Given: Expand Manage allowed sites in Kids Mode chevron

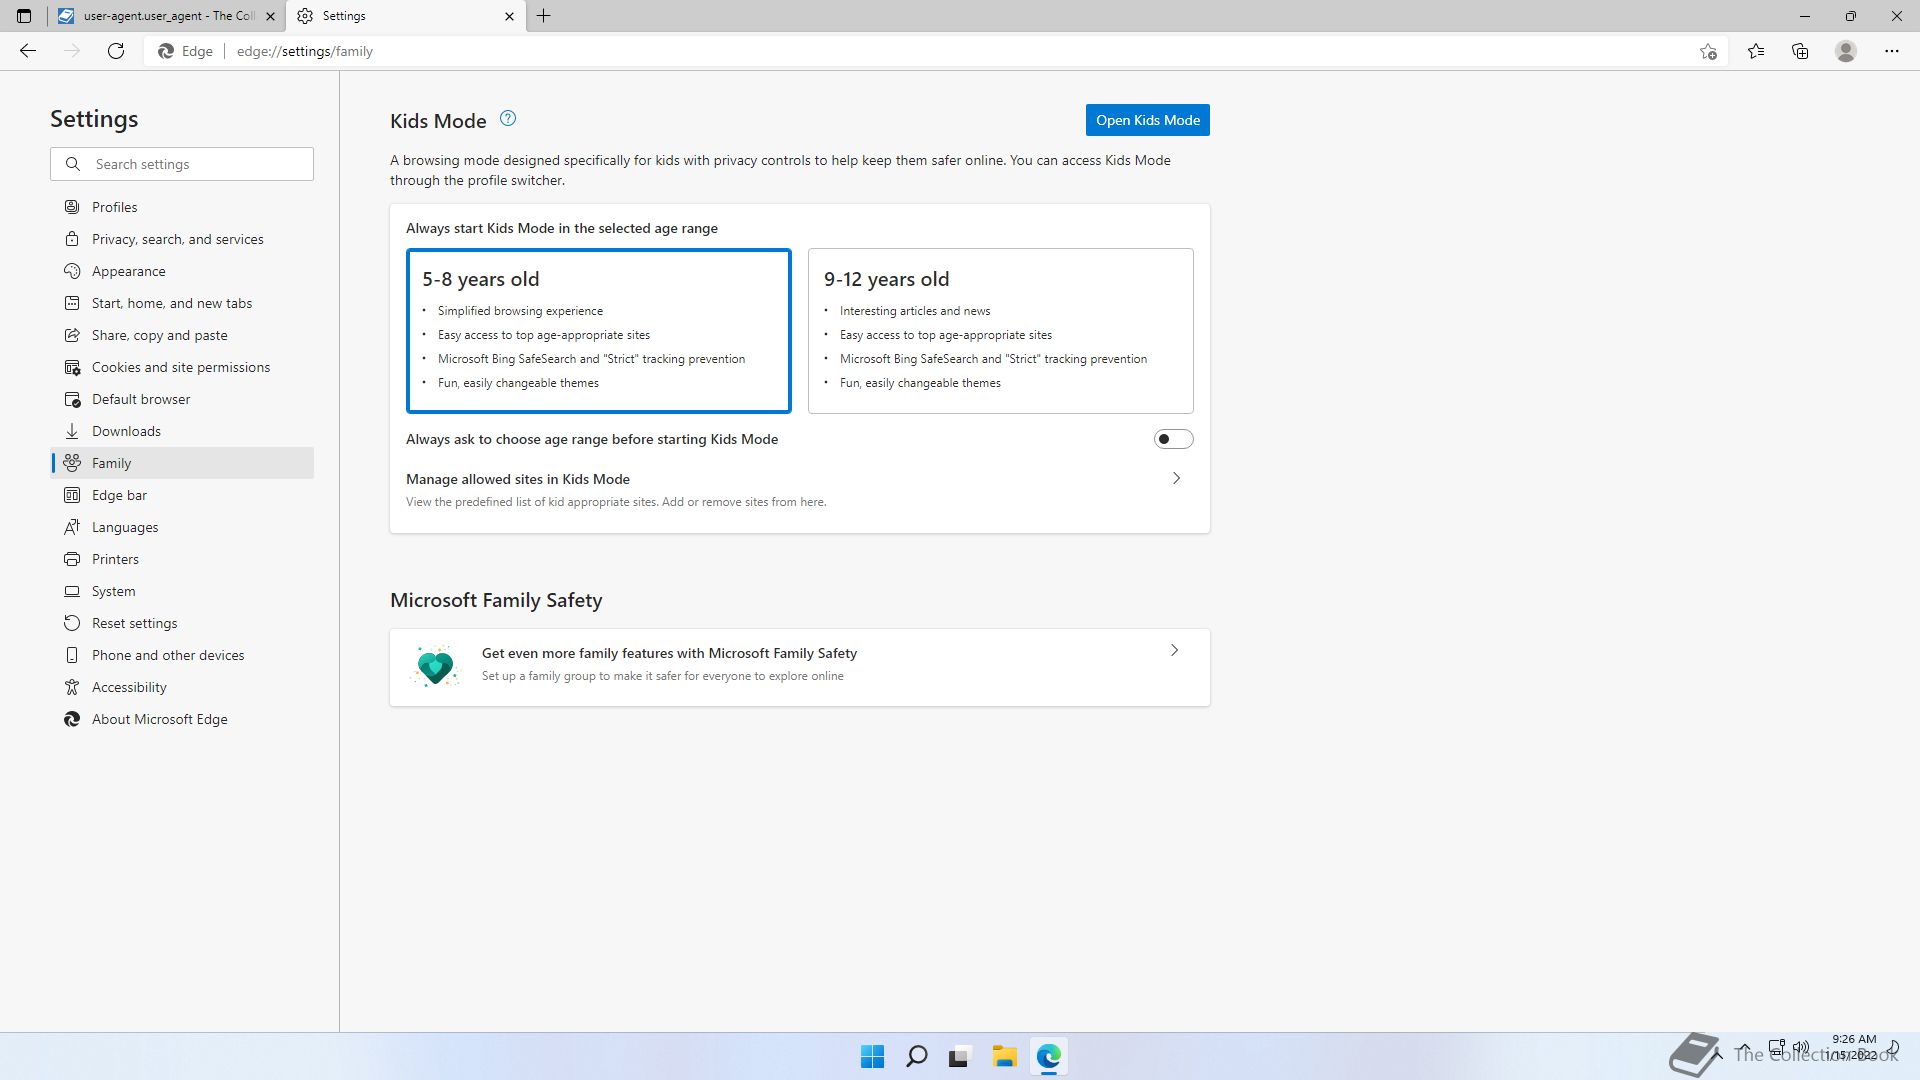Looking at the screenshot, I should (1176, 478).
